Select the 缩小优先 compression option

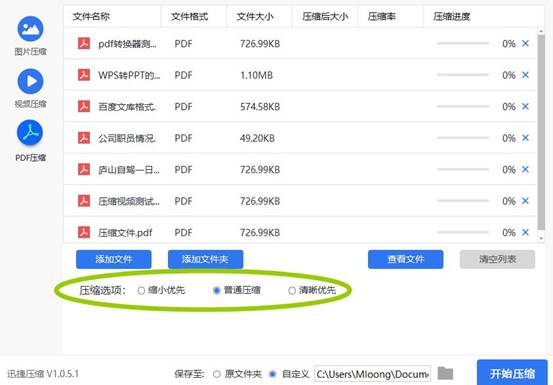(141, 291)
